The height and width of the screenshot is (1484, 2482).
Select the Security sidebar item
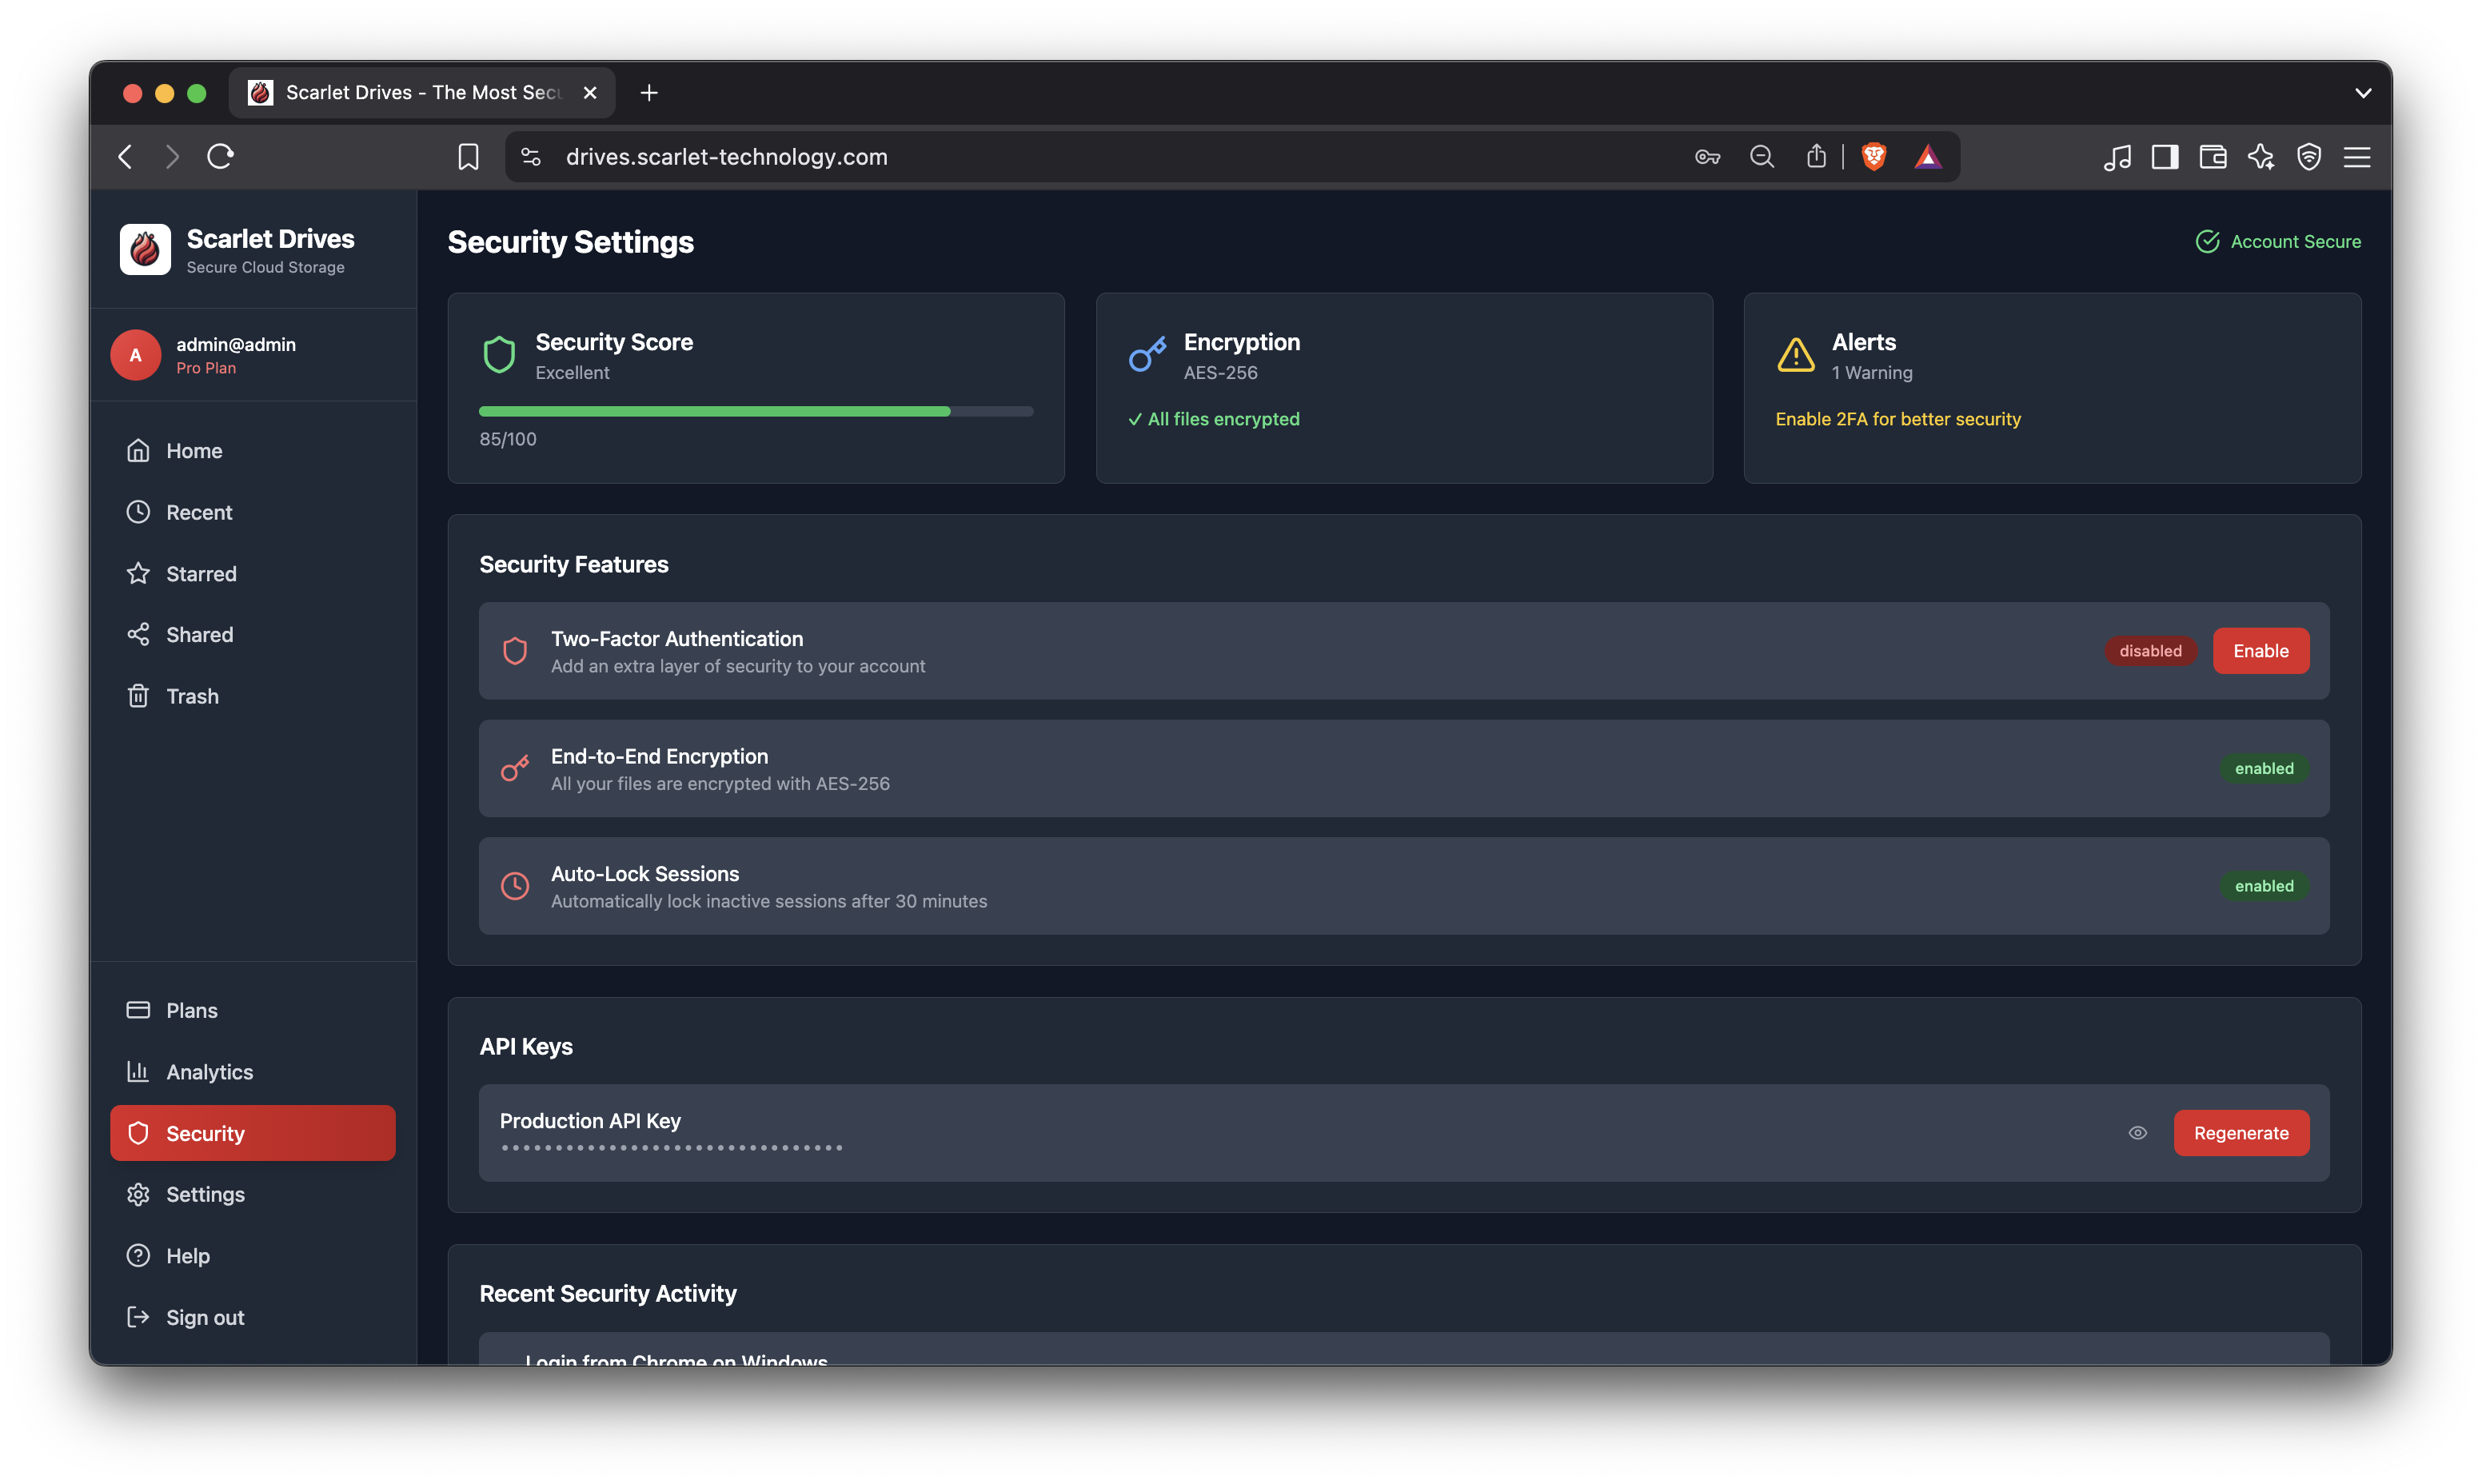click(x=253, y=1133)
